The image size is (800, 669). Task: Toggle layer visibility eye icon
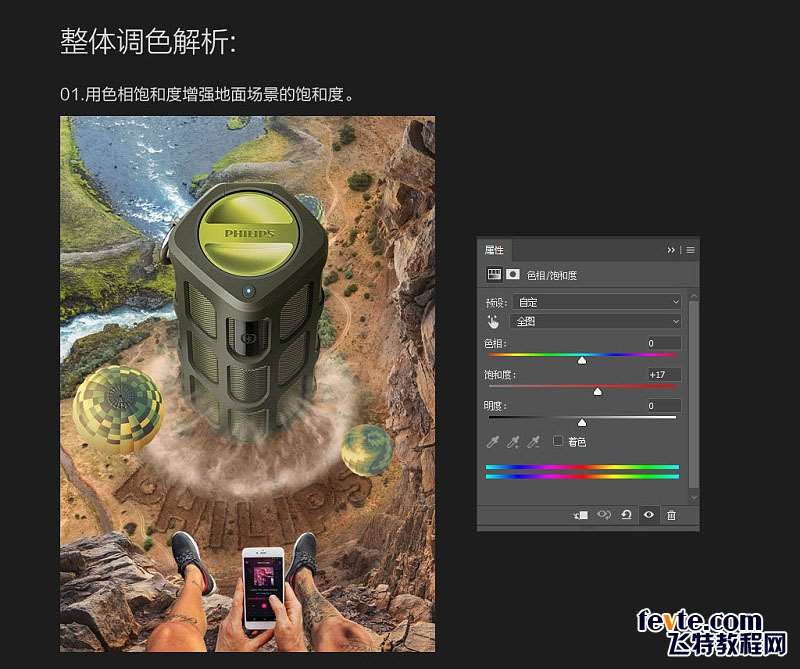coord(648,515)
